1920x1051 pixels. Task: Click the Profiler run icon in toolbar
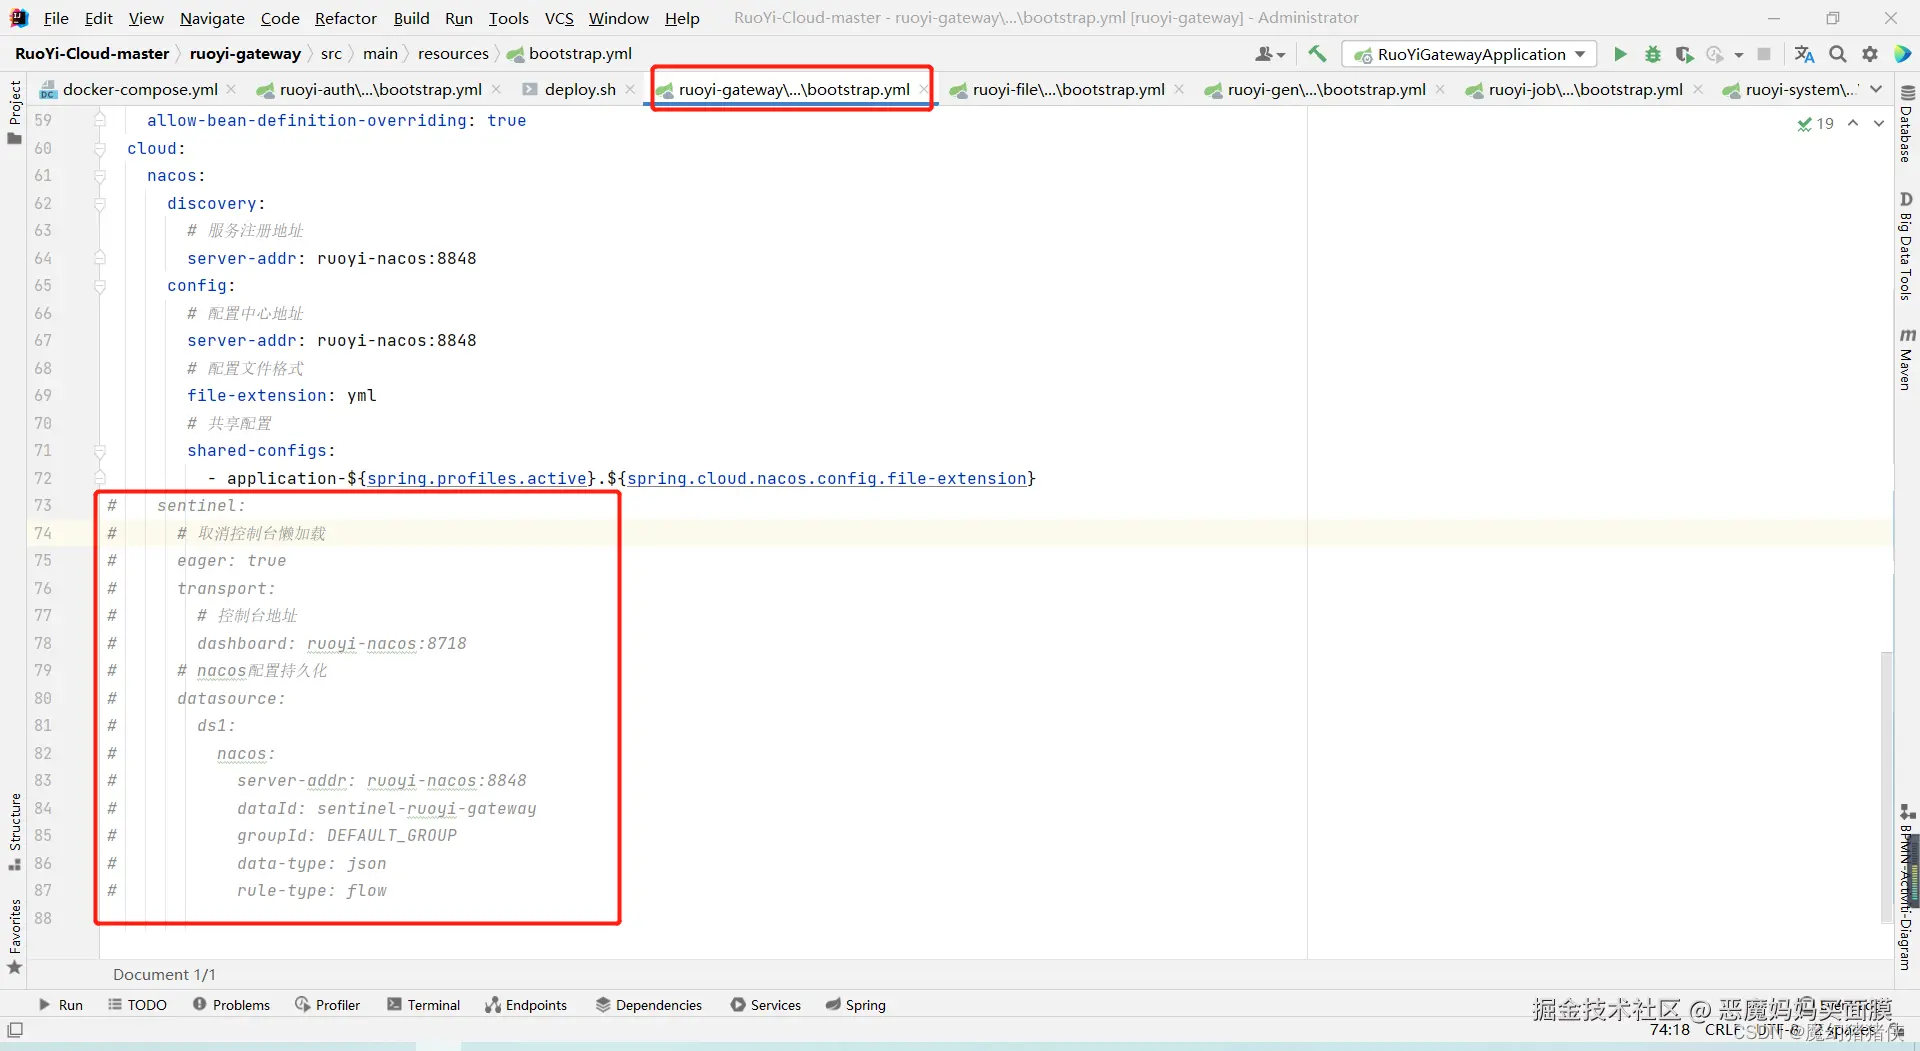point(1715,54)
